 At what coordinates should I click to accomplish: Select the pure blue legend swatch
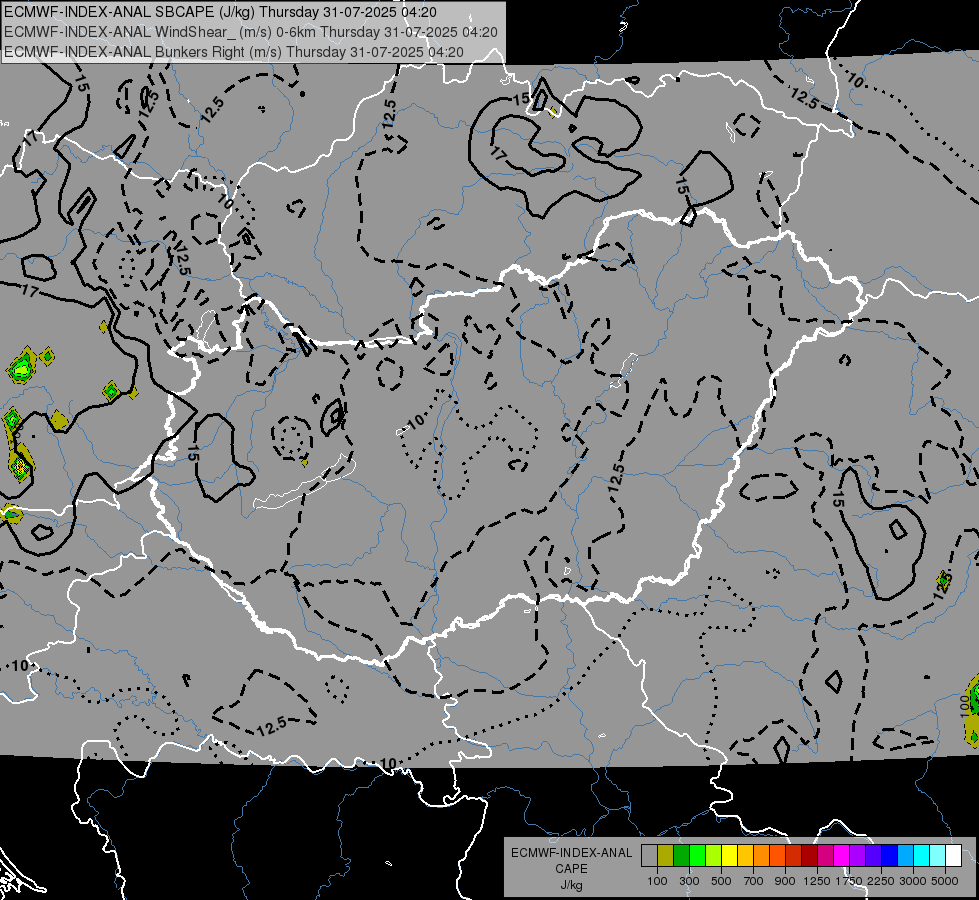tap(889, 855)
